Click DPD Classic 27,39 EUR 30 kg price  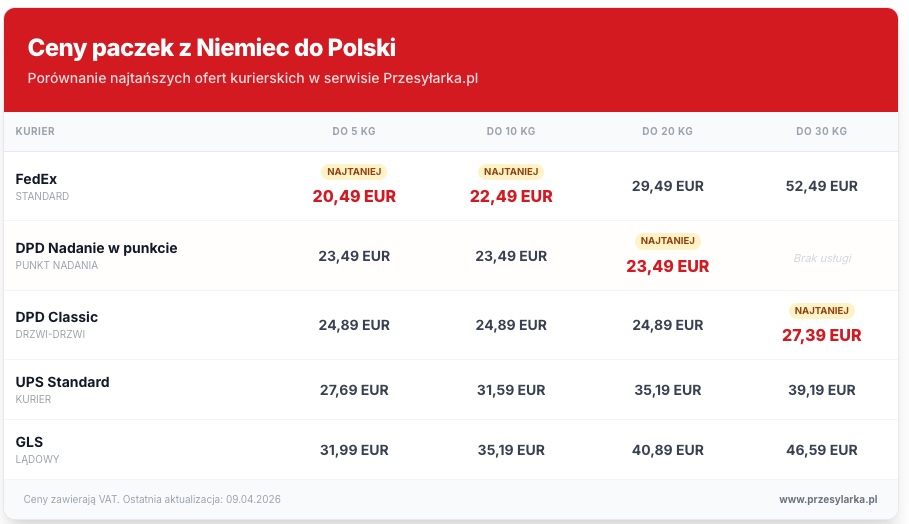tap(821, 335)
